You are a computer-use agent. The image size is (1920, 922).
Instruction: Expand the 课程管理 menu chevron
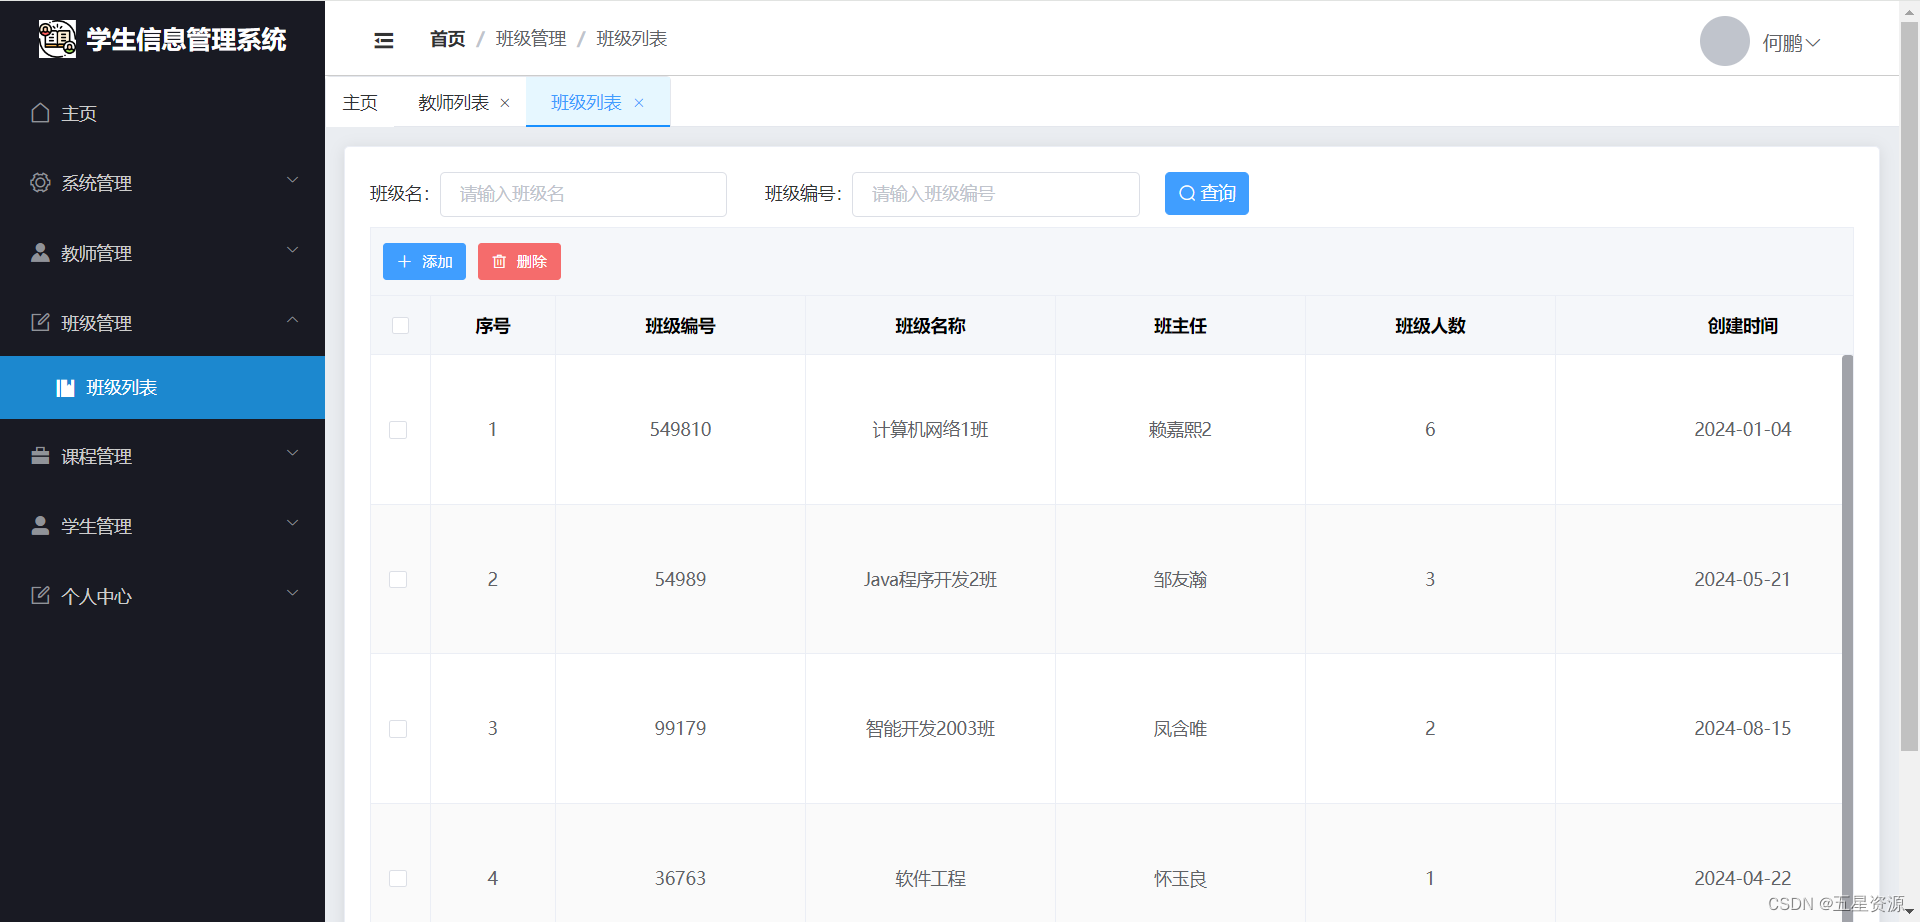point(293,453)
